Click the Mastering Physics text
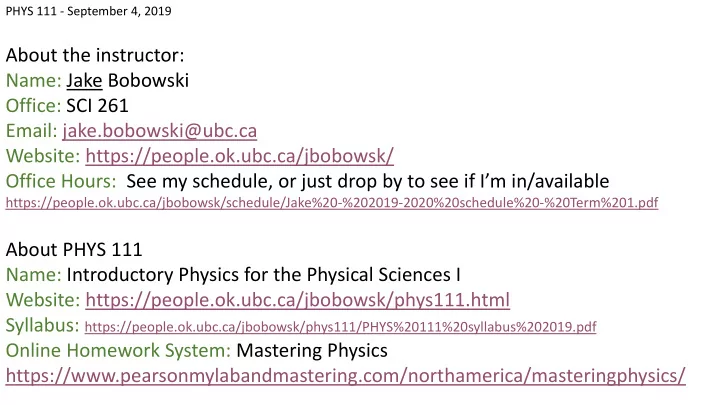 pos(312,351)
